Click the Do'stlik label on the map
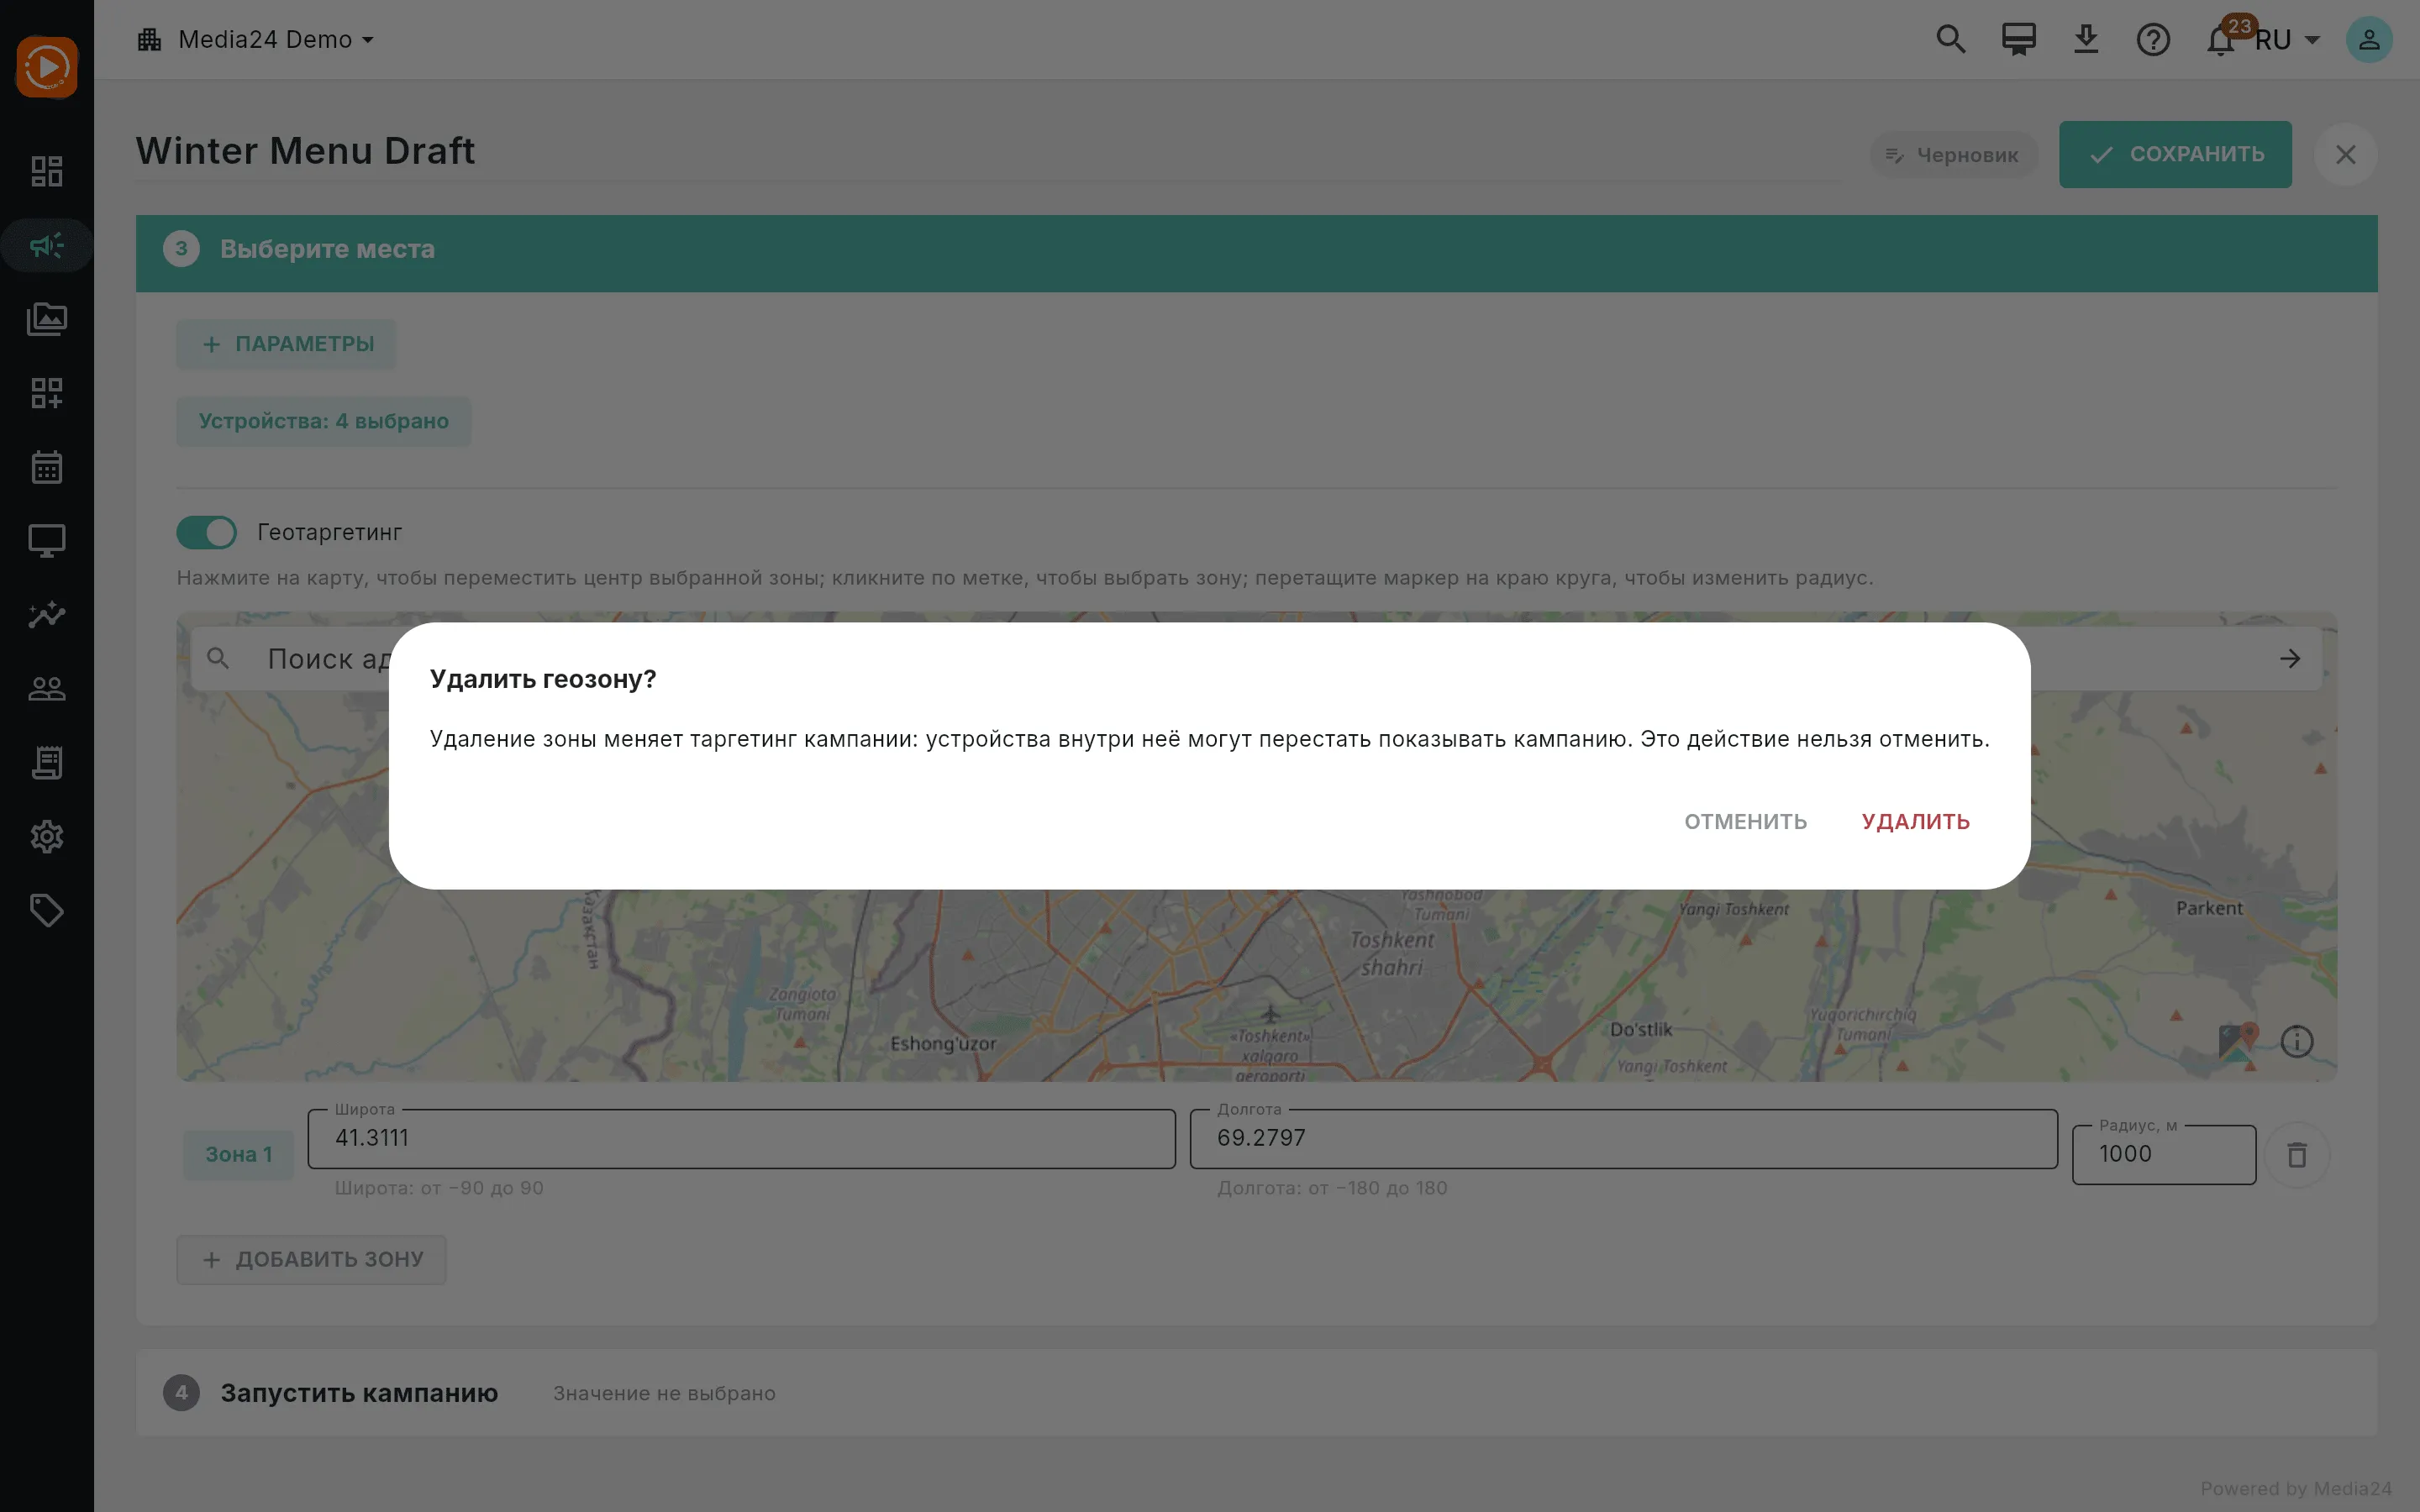Screen dimensions: 2420x1512 pos(1640,1030)
